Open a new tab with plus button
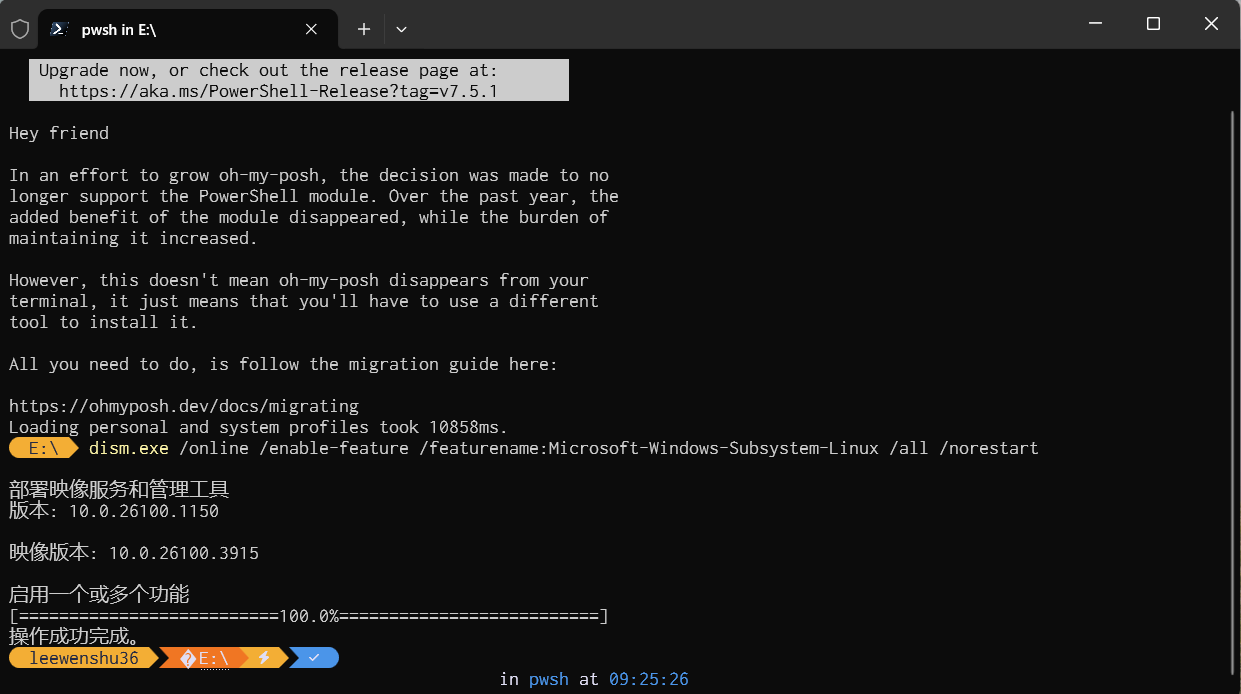 pos(364,29)
